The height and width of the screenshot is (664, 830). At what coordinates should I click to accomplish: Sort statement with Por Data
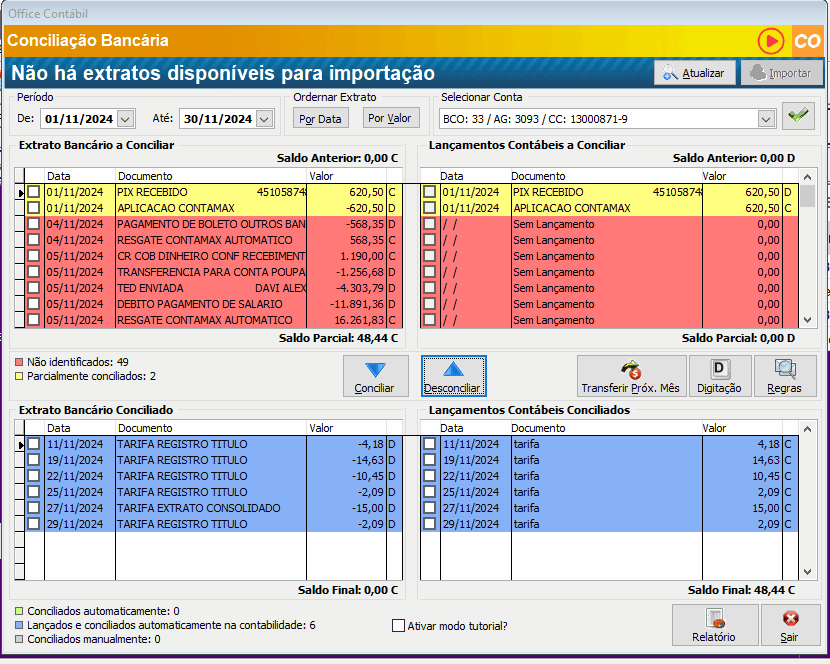[321, 119]
